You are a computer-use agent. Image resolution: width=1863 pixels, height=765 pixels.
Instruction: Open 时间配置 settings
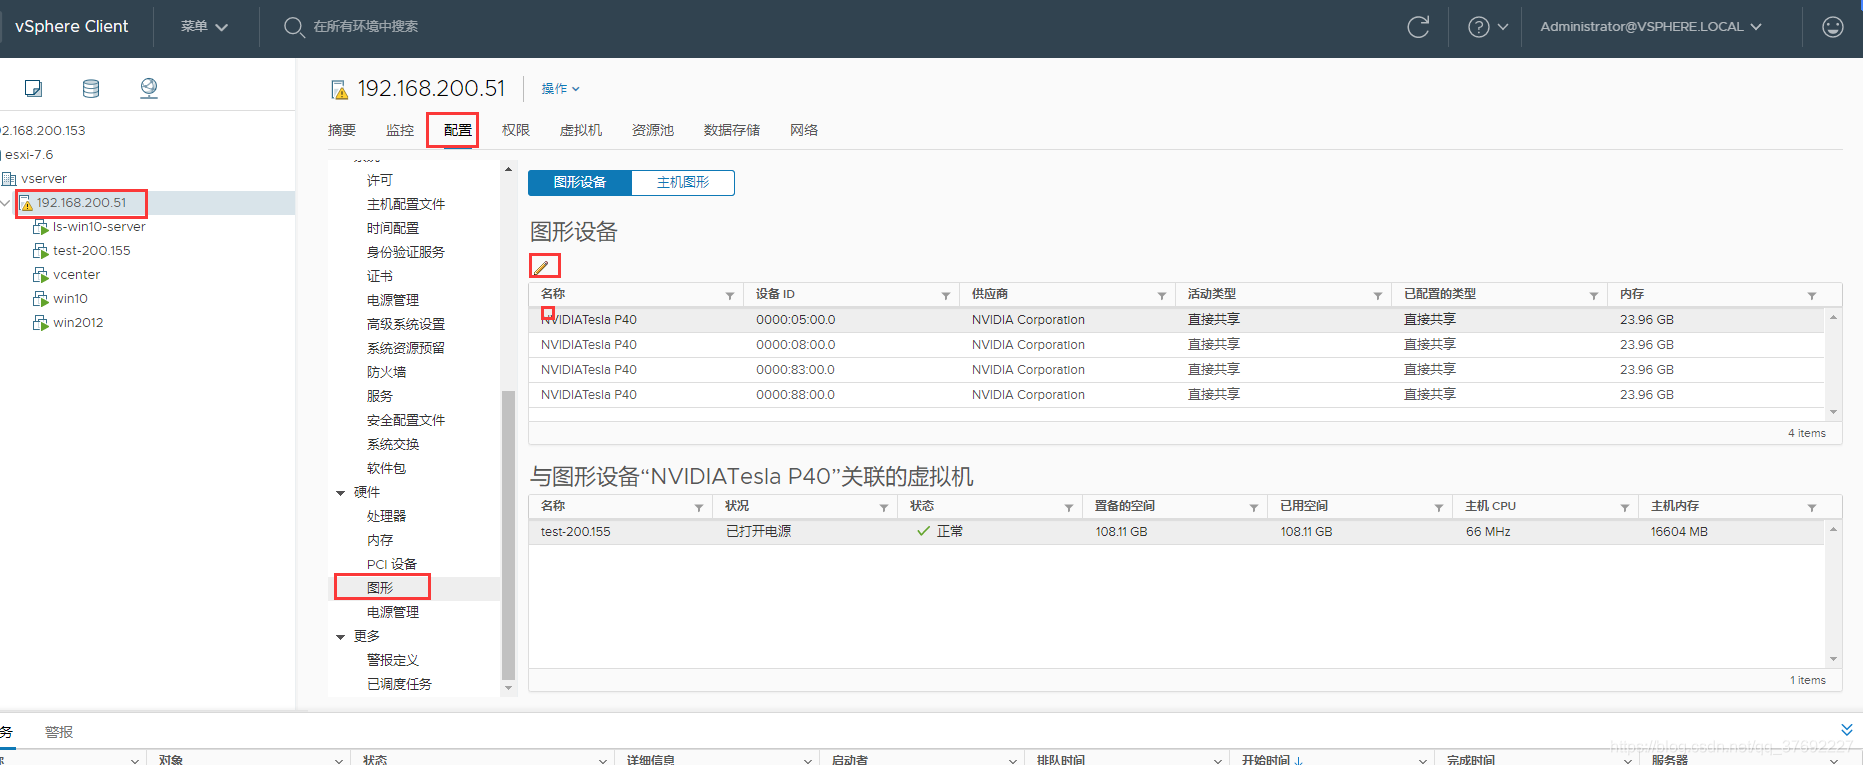click(x=393, y=228)
